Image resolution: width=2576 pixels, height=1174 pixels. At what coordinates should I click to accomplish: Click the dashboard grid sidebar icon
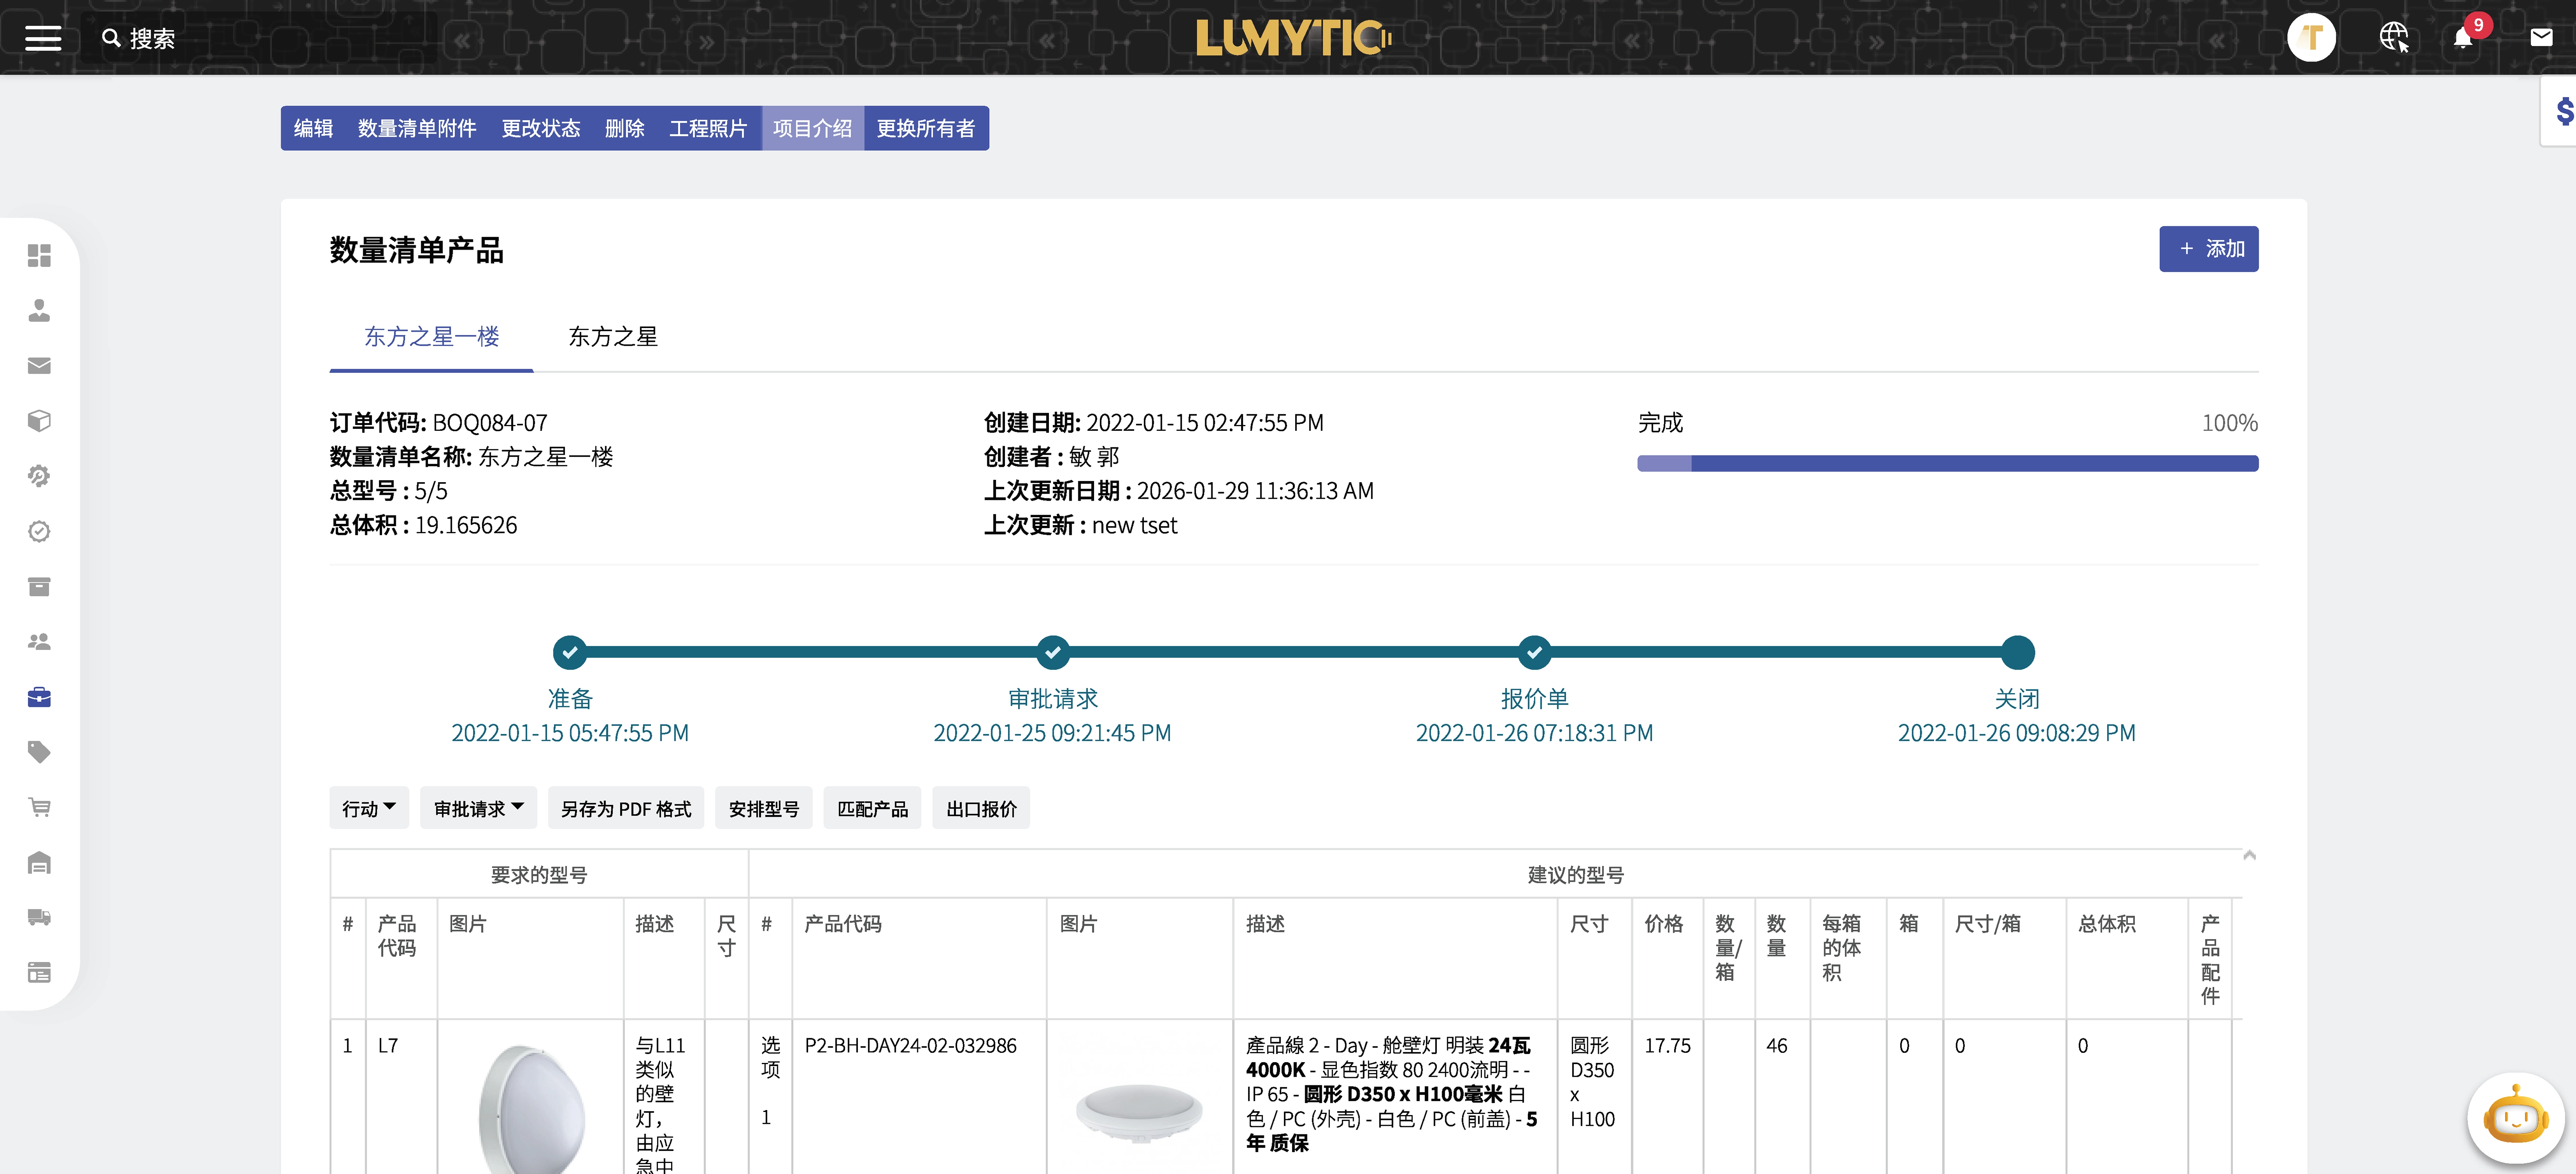39,256
